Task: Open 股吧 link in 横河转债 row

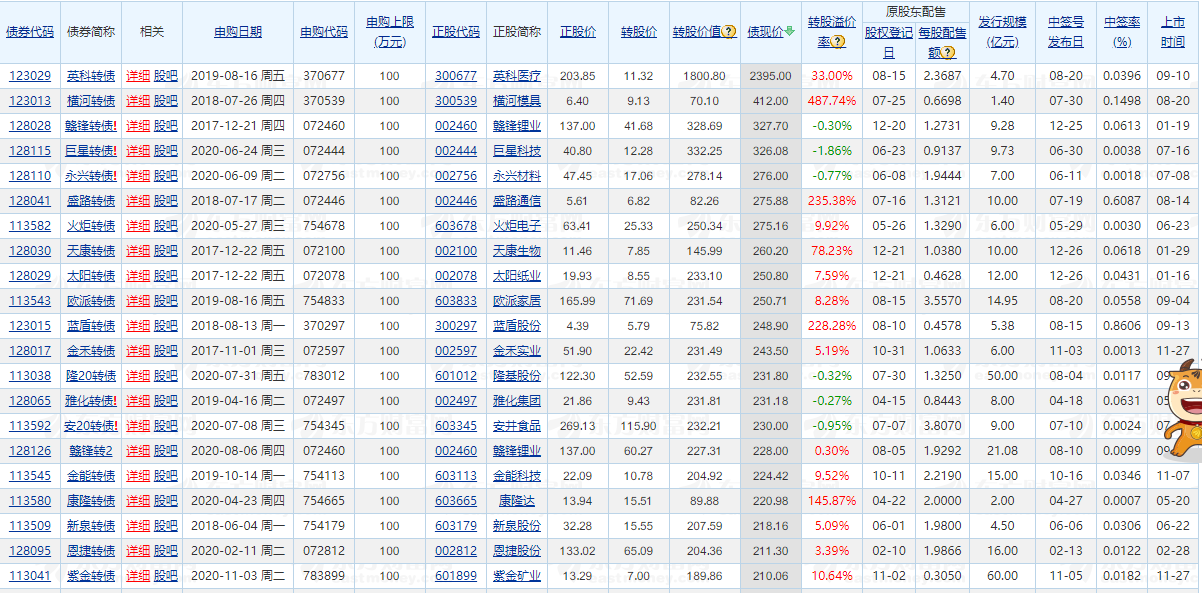Action: click(x=166, y=101)
